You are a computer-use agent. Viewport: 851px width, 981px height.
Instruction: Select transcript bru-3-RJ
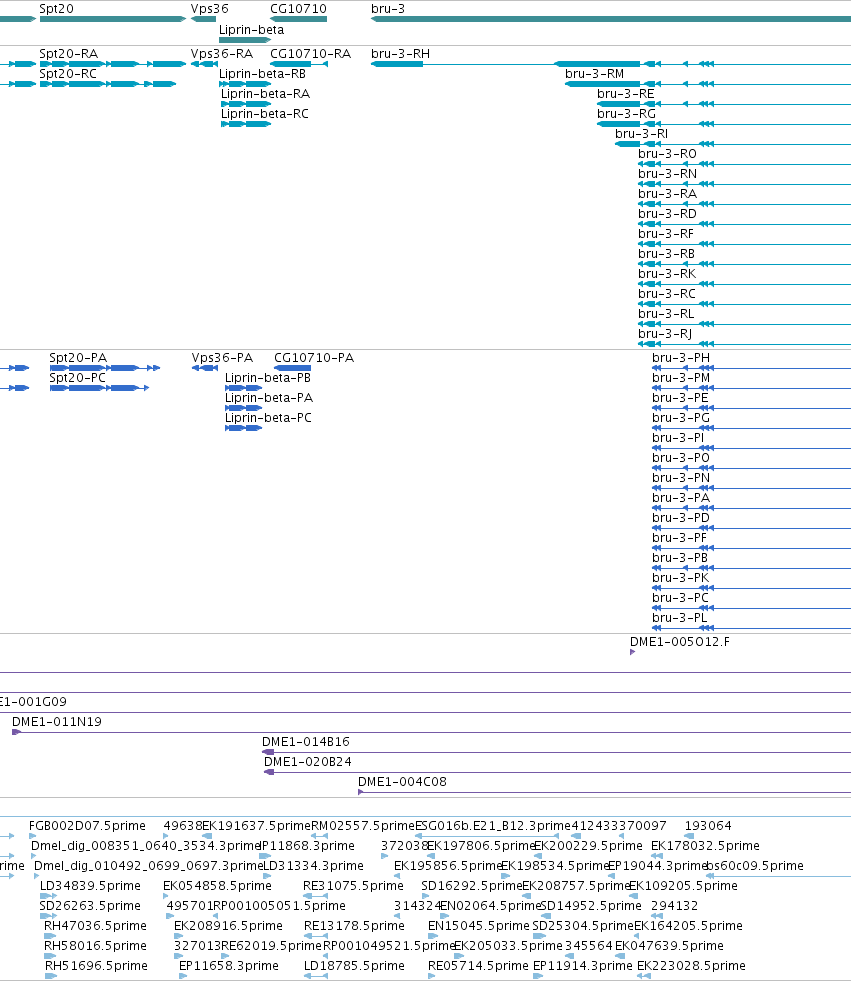click(665, 334)
